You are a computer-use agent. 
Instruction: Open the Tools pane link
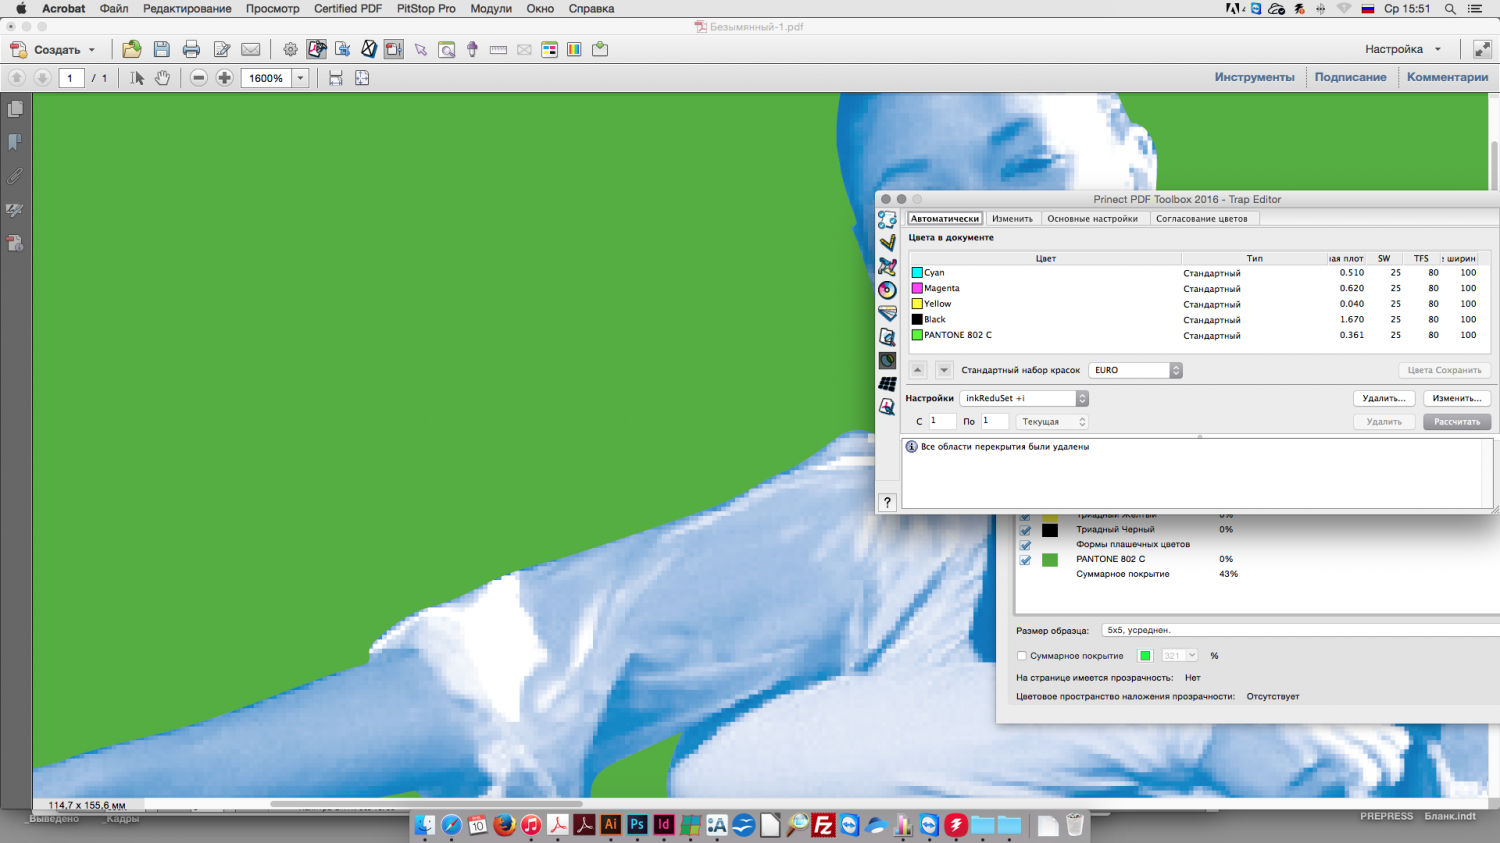[1254, 77]
